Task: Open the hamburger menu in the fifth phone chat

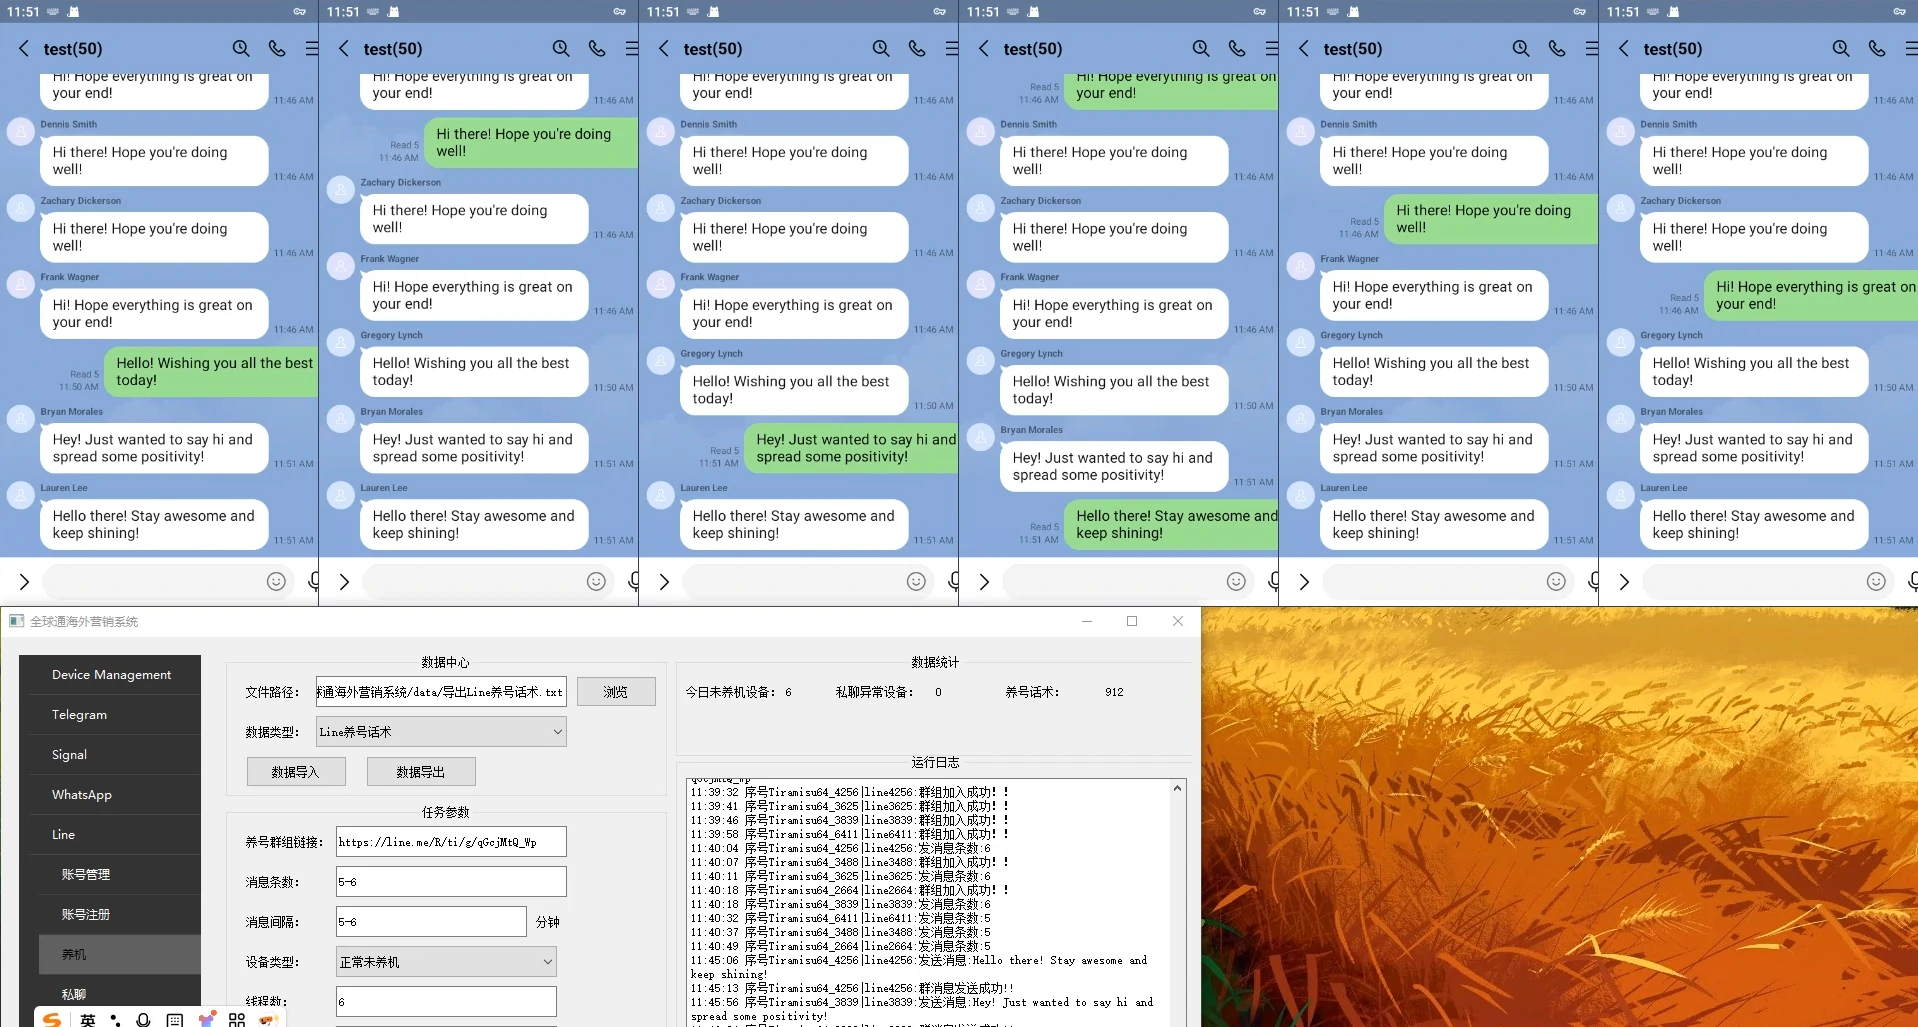Action: [x=1591, y=48]
